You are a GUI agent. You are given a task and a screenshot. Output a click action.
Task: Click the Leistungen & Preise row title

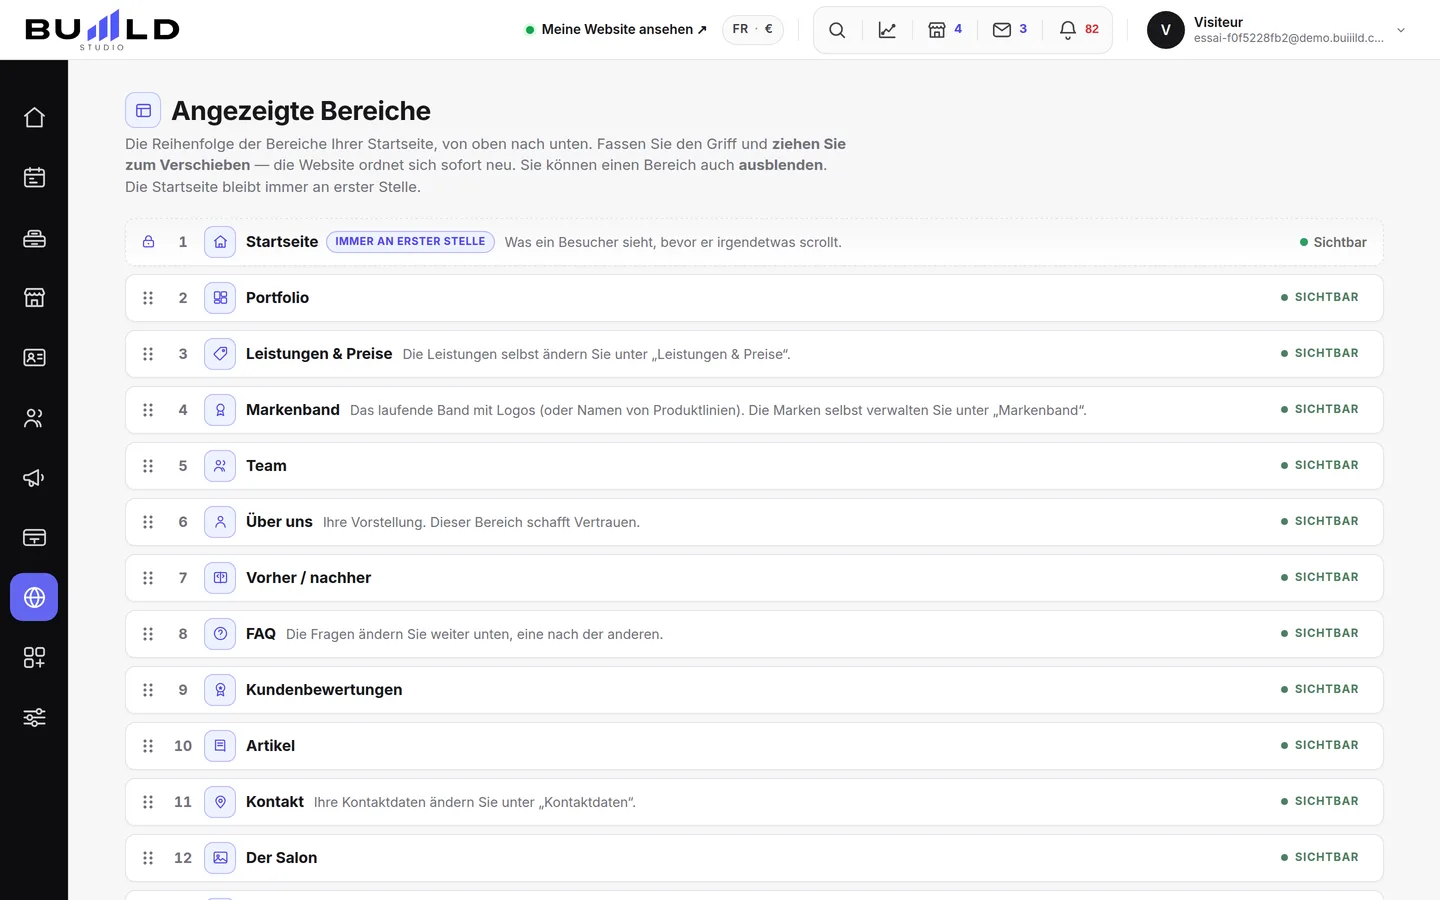[x=319, y=354]
